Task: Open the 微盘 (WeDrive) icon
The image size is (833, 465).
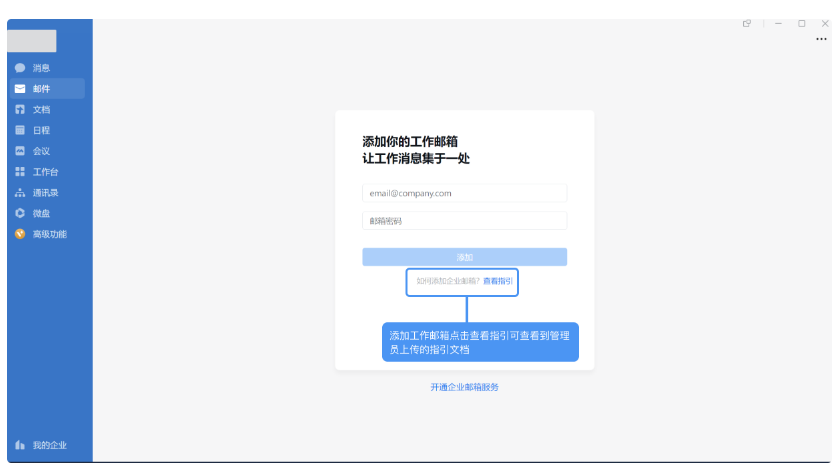Action: point(20,213)
